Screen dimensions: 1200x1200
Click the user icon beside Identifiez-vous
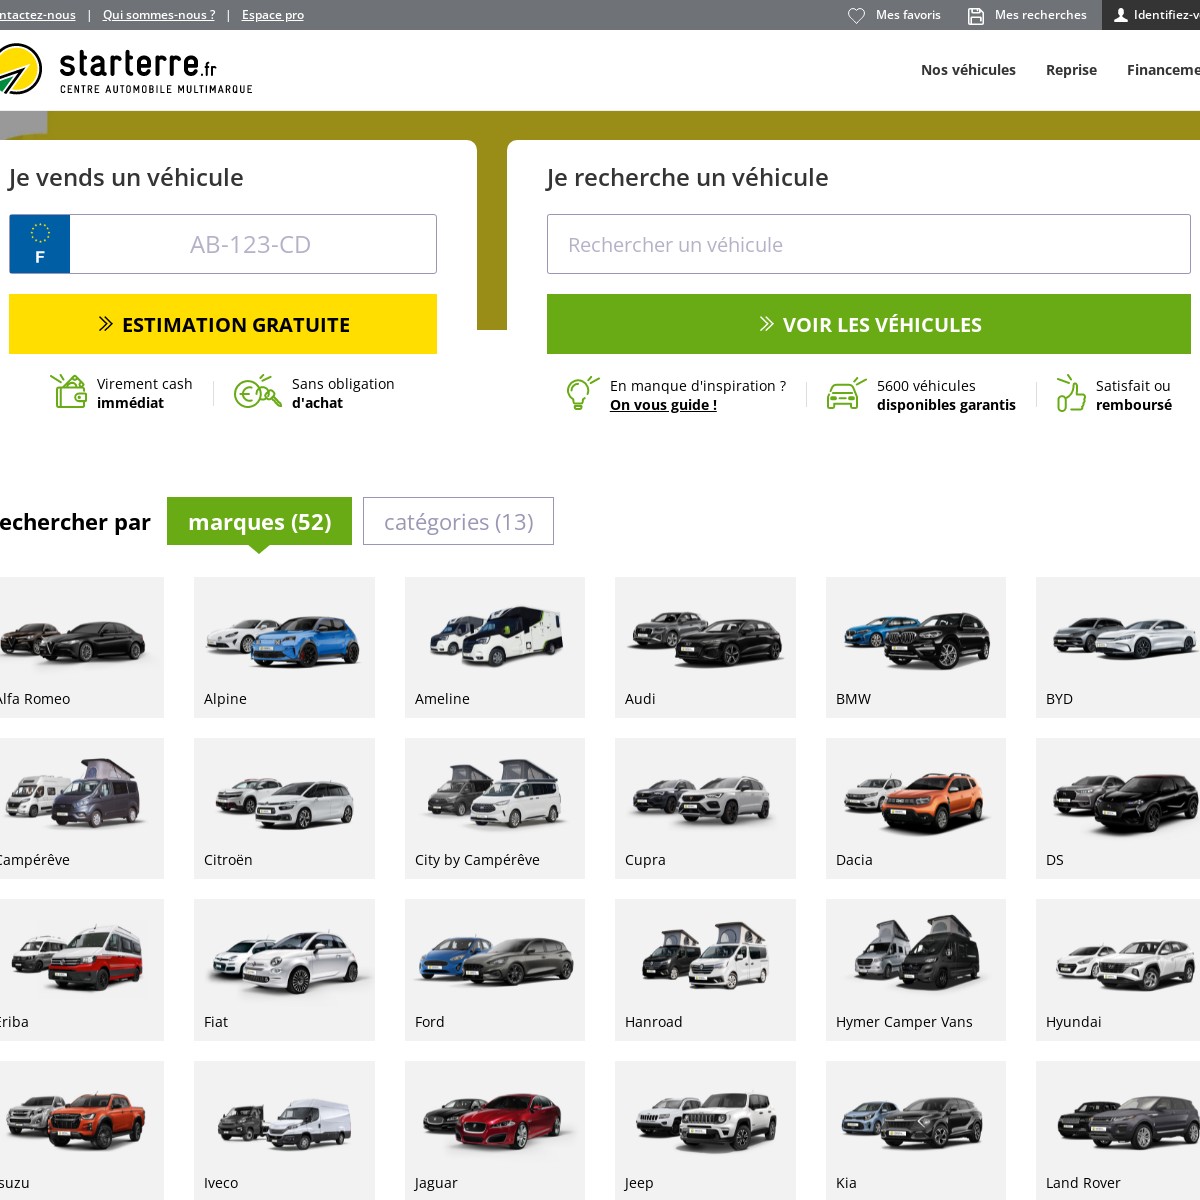tap(1121, 15)
